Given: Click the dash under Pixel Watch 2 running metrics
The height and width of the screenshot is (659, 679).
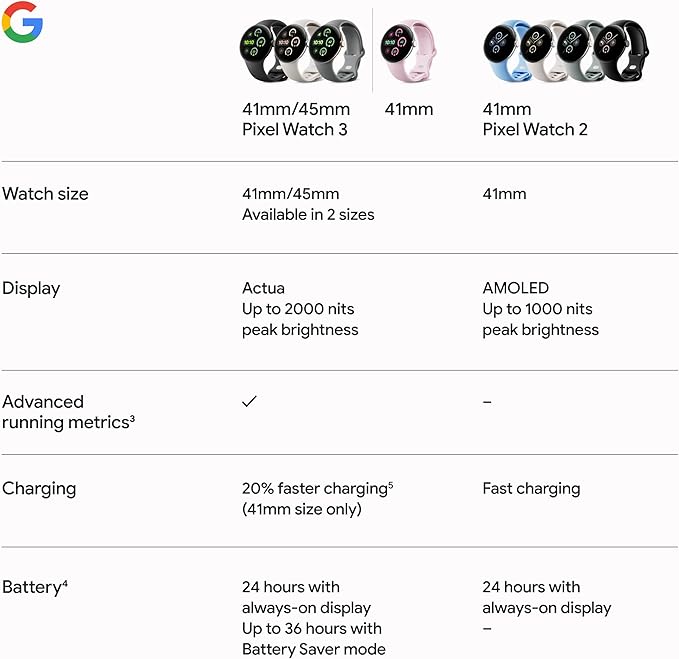Looking at the screenshot, I should pos(487,401).
